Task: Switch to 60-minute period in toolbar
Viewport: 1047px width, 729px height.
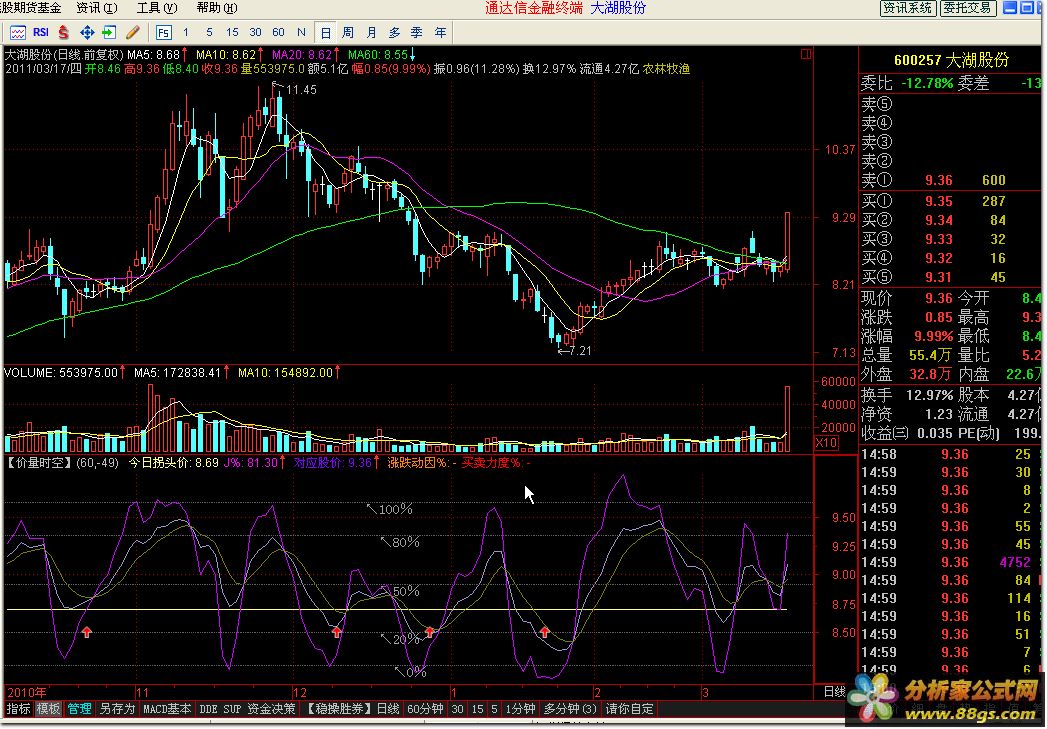Action: (278, 32)
